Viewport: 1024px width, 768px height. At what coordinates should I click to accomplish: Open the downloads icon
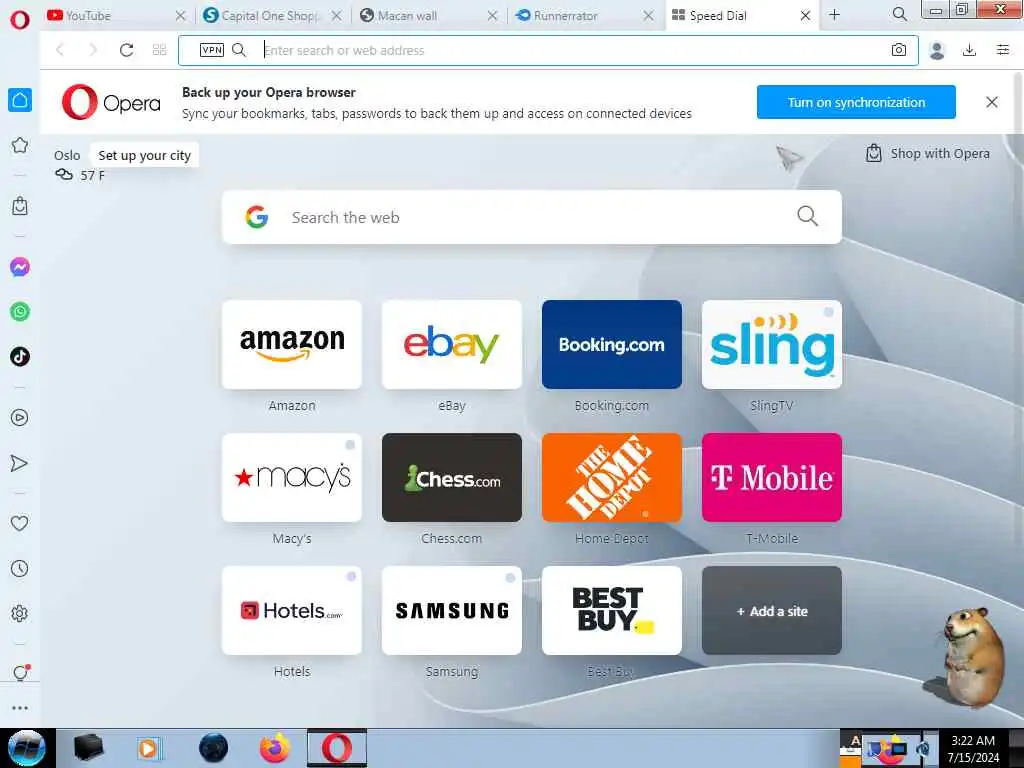[x=970, y=50]
